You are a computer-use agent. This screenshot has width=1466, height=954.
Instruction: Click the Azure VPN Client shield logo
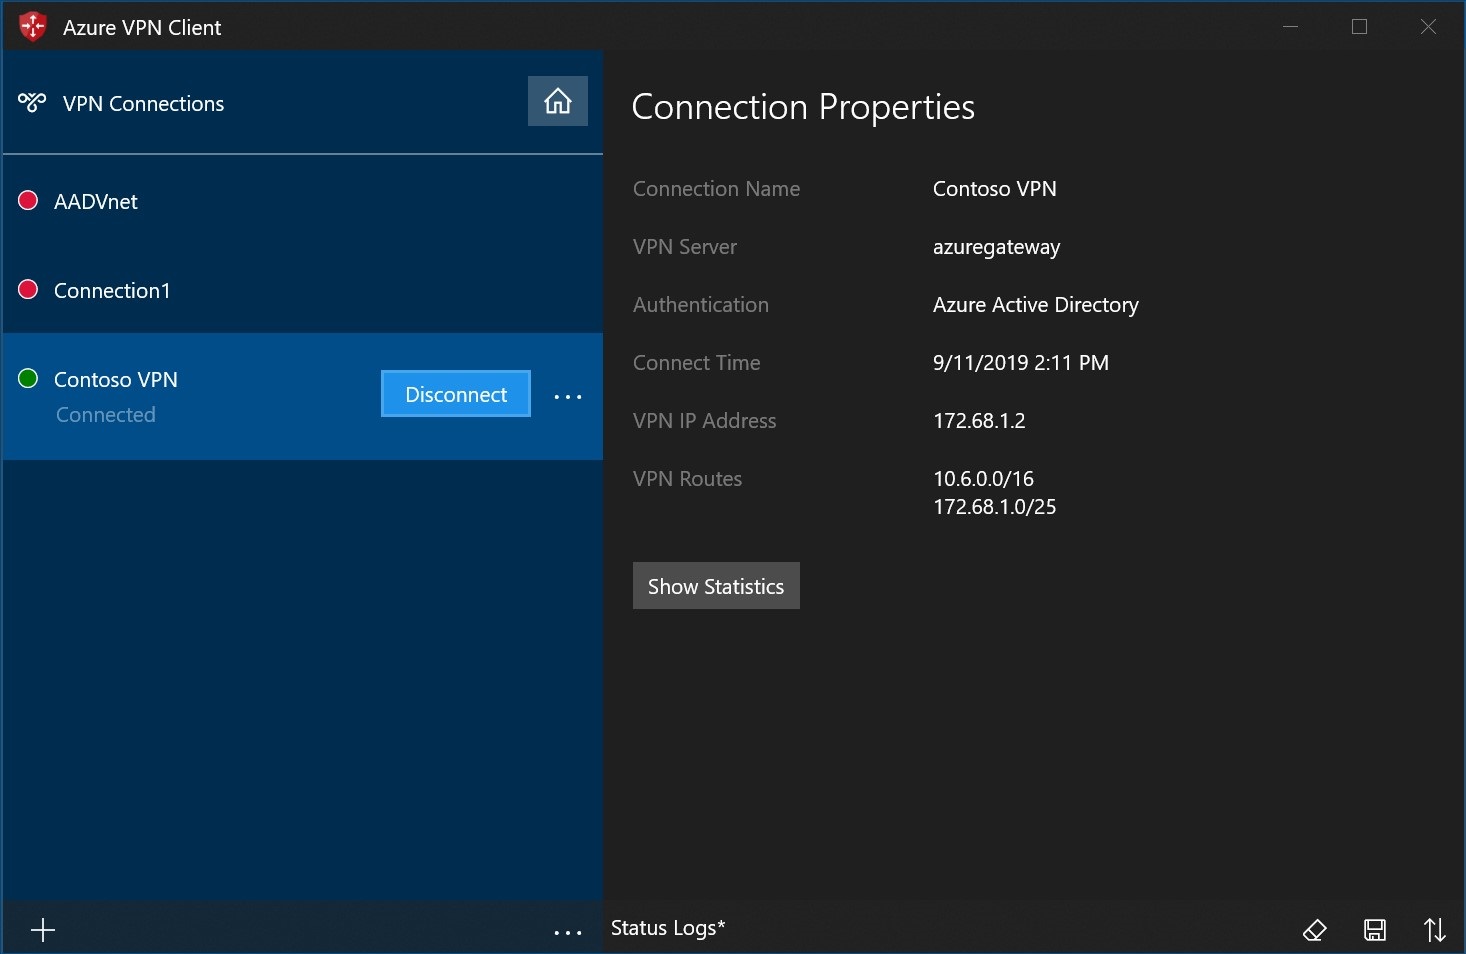33,27
